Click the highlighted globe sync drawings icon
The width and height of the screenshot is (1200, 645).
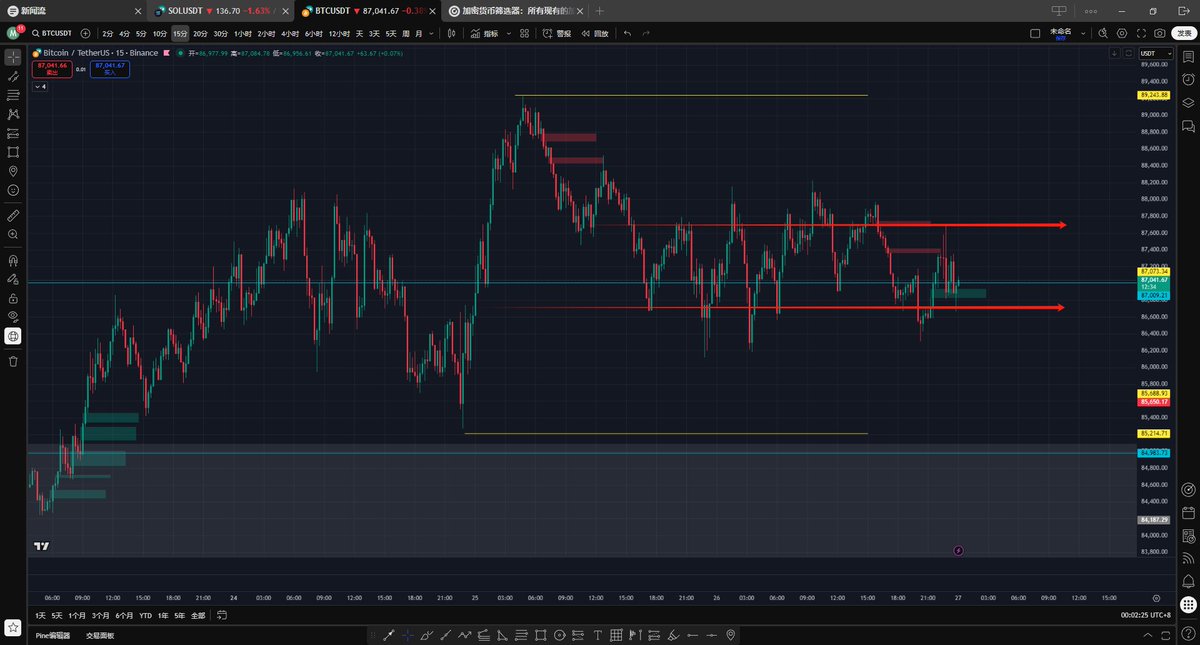(x=13, y=336)
